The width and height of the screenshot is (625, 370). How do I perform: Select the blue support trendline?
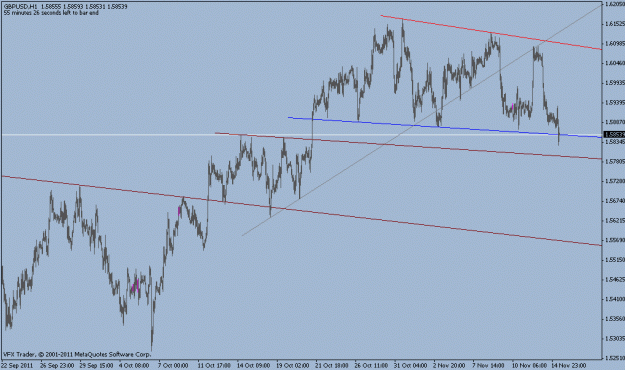point(444,127)
